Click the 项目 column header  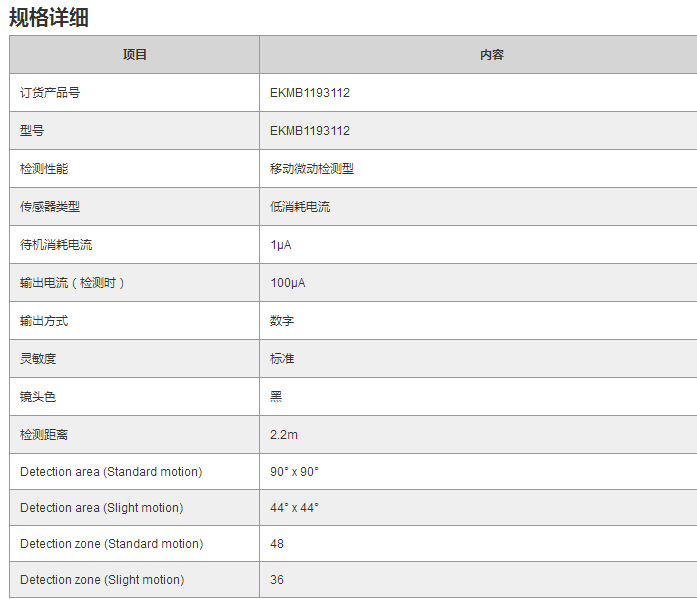(134, 55)
